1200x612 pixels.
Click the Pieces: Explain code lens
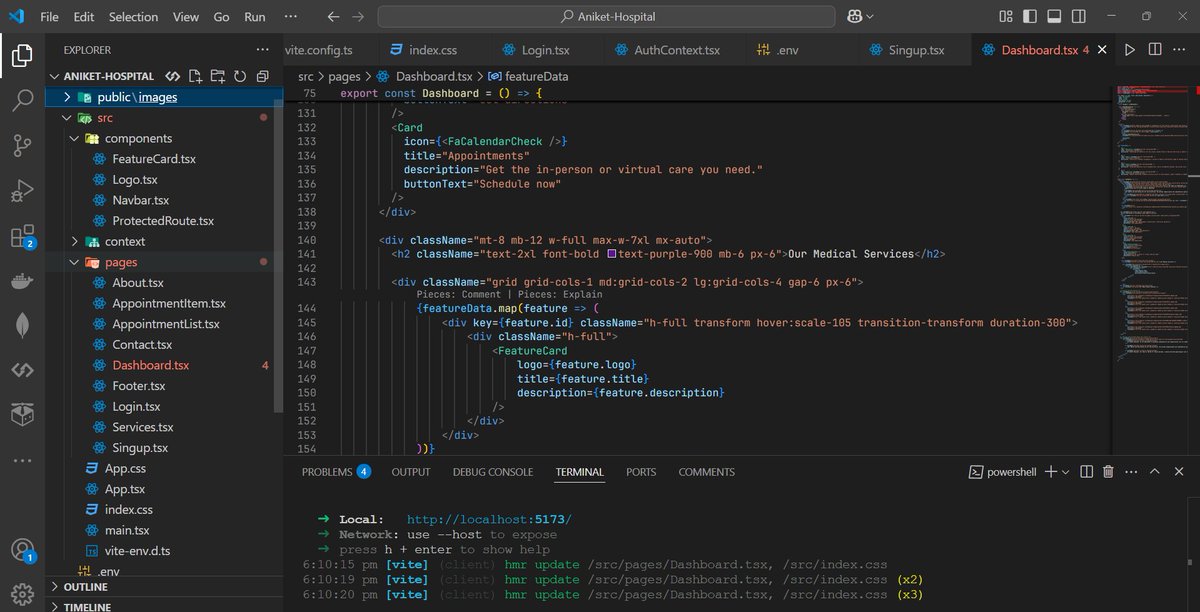point(560,295)
